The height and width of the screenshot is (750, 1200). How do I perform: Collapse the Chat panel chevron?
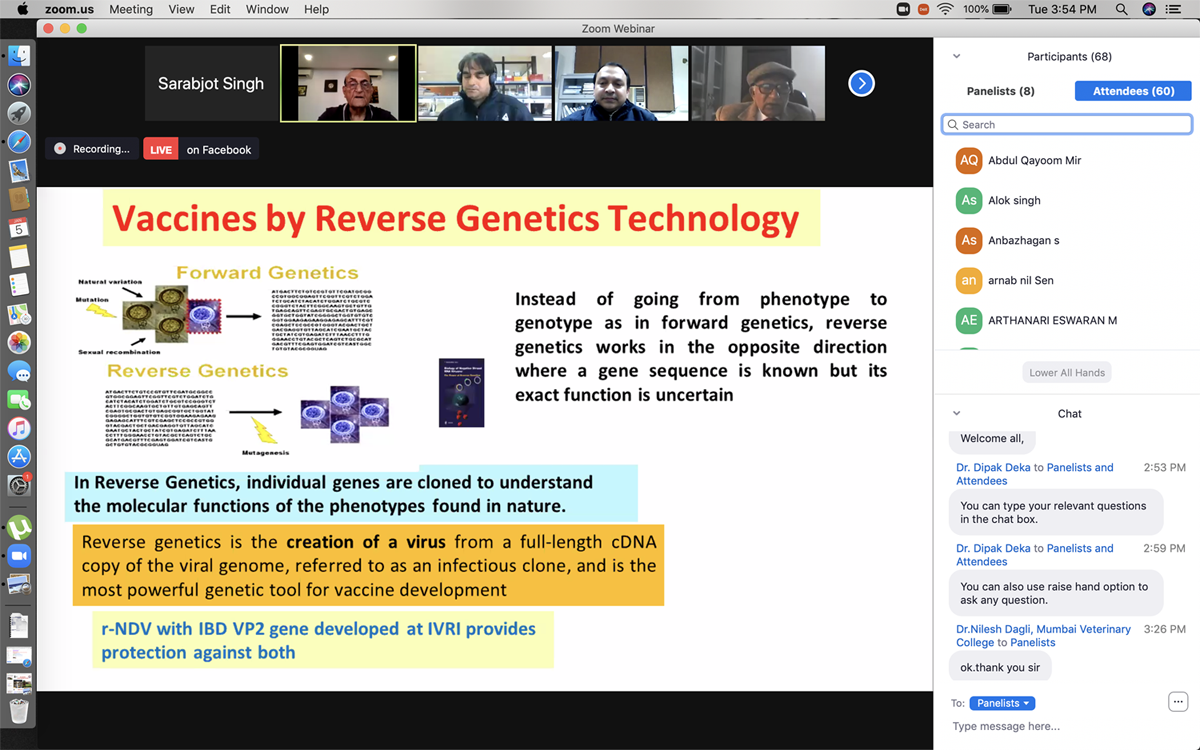pos(957,413)
